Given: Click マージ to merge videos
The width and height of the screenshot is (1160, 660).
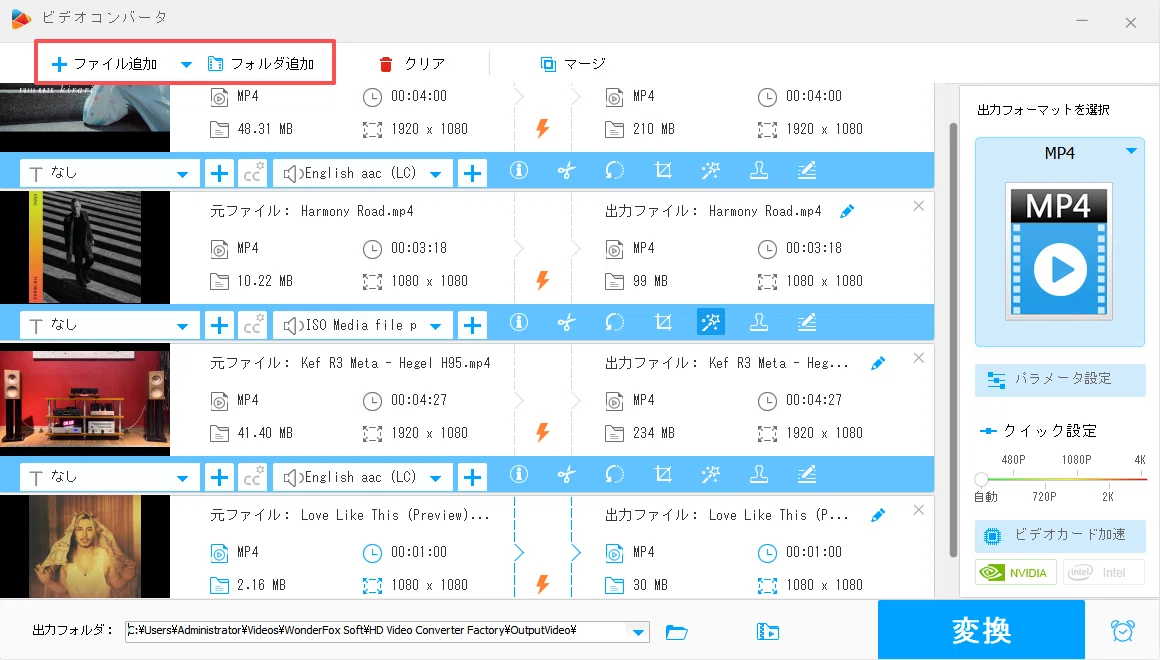Looking at the screenshot, I should (x=573, y=64).
